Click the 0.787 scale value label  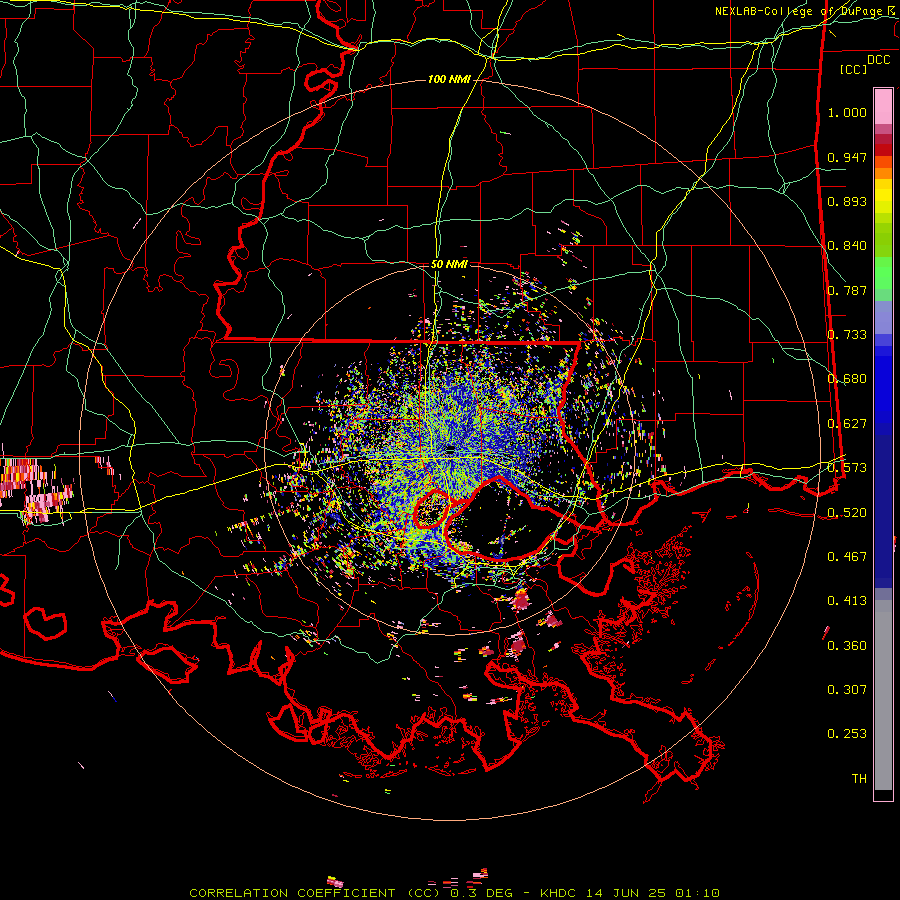pos(847,290)
